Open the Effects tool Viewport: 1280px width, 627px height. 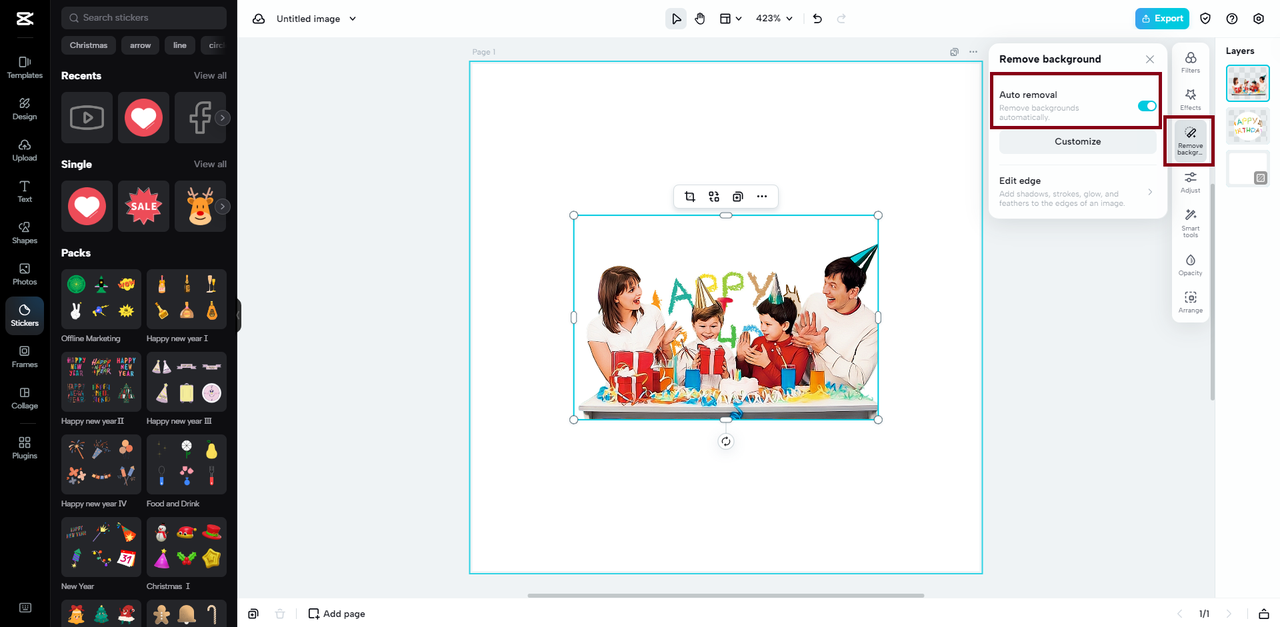tap(1190, 99)
